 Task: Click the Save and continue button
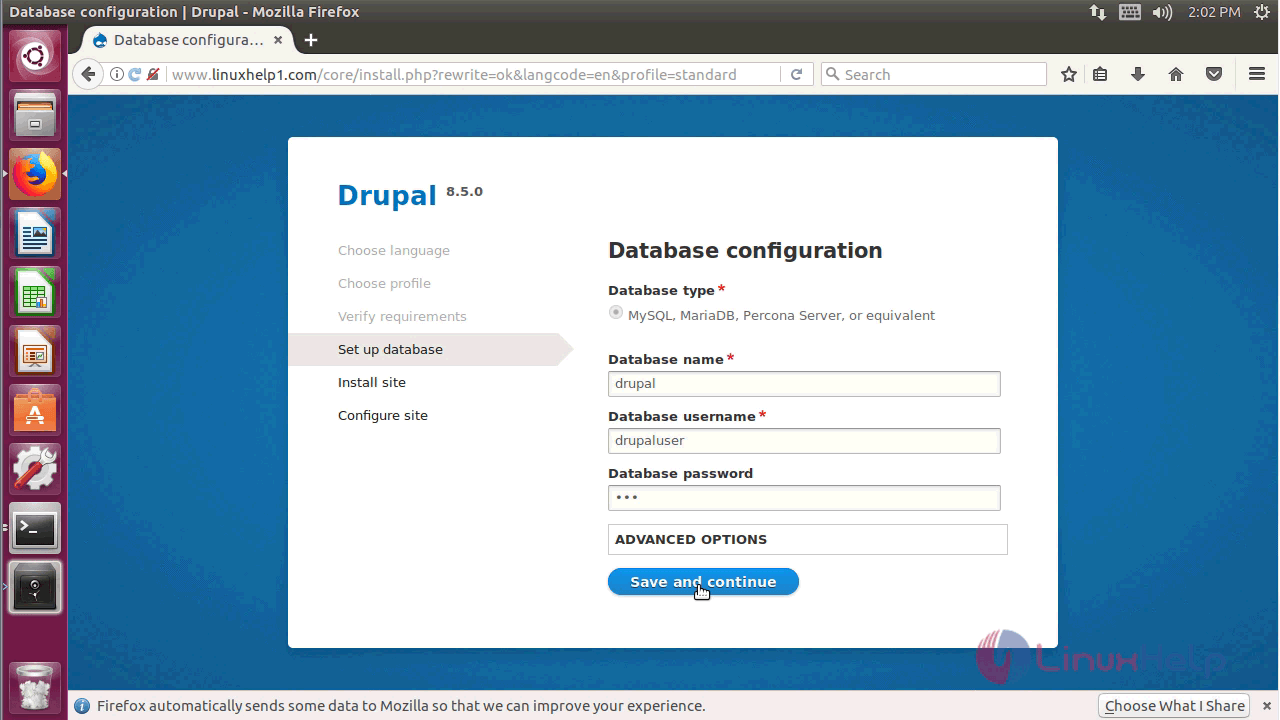pos(703,582)
